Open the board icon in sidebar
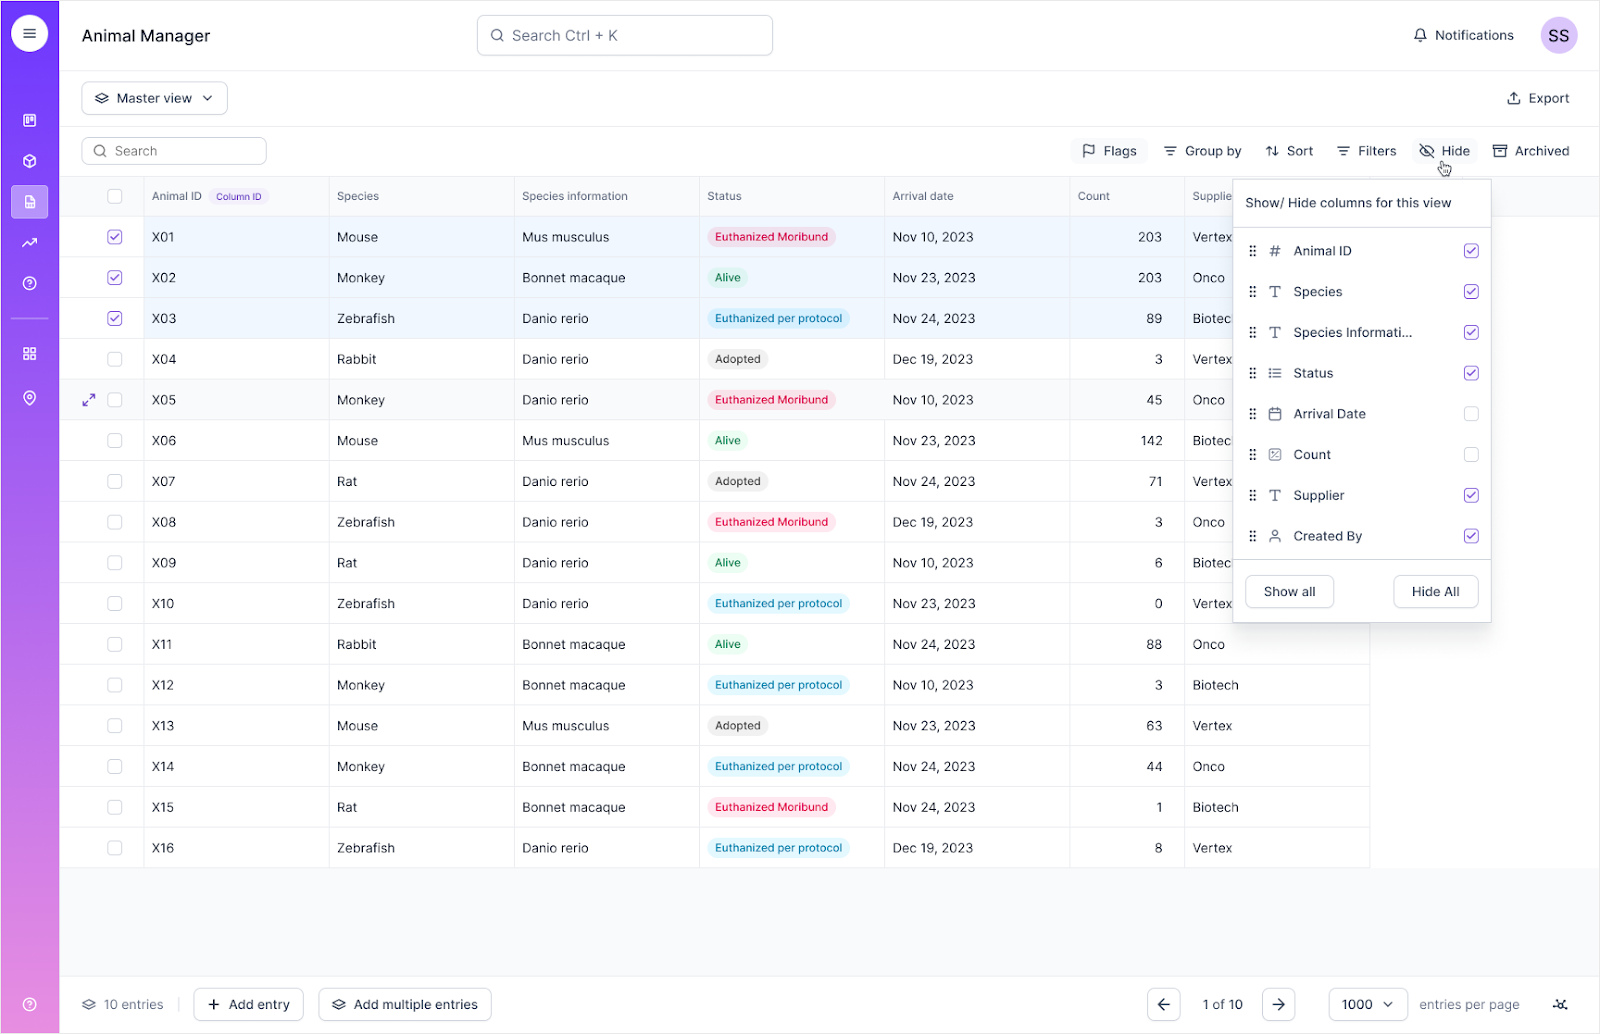The image size is (1600, 1034). click(x=30, y=120)
